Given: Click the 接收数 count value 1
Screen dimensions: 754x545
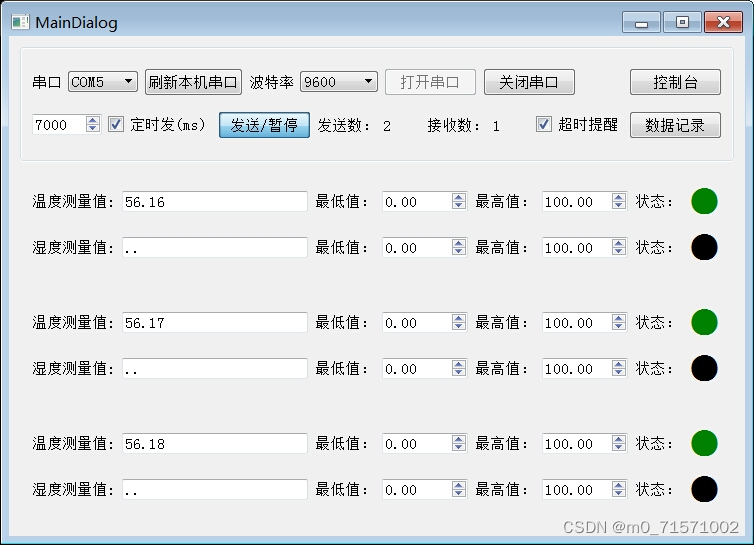Looking at the screenshot, I should [x=496, y=126].
